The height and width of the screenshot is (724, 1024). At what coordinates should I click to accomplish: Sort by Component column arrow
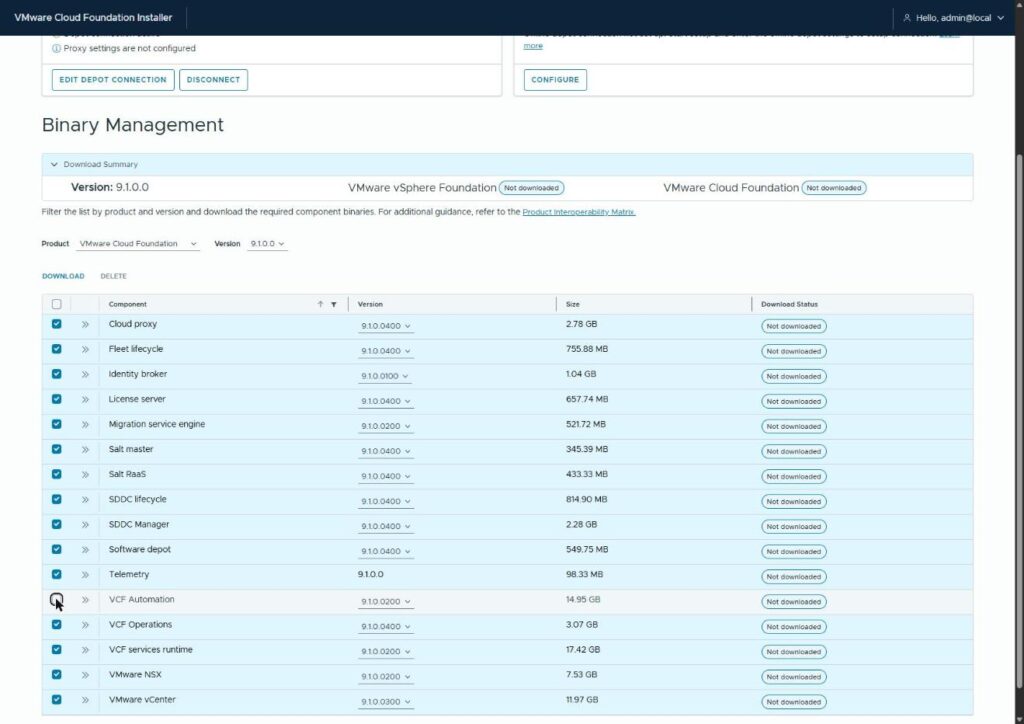[320, 304]
